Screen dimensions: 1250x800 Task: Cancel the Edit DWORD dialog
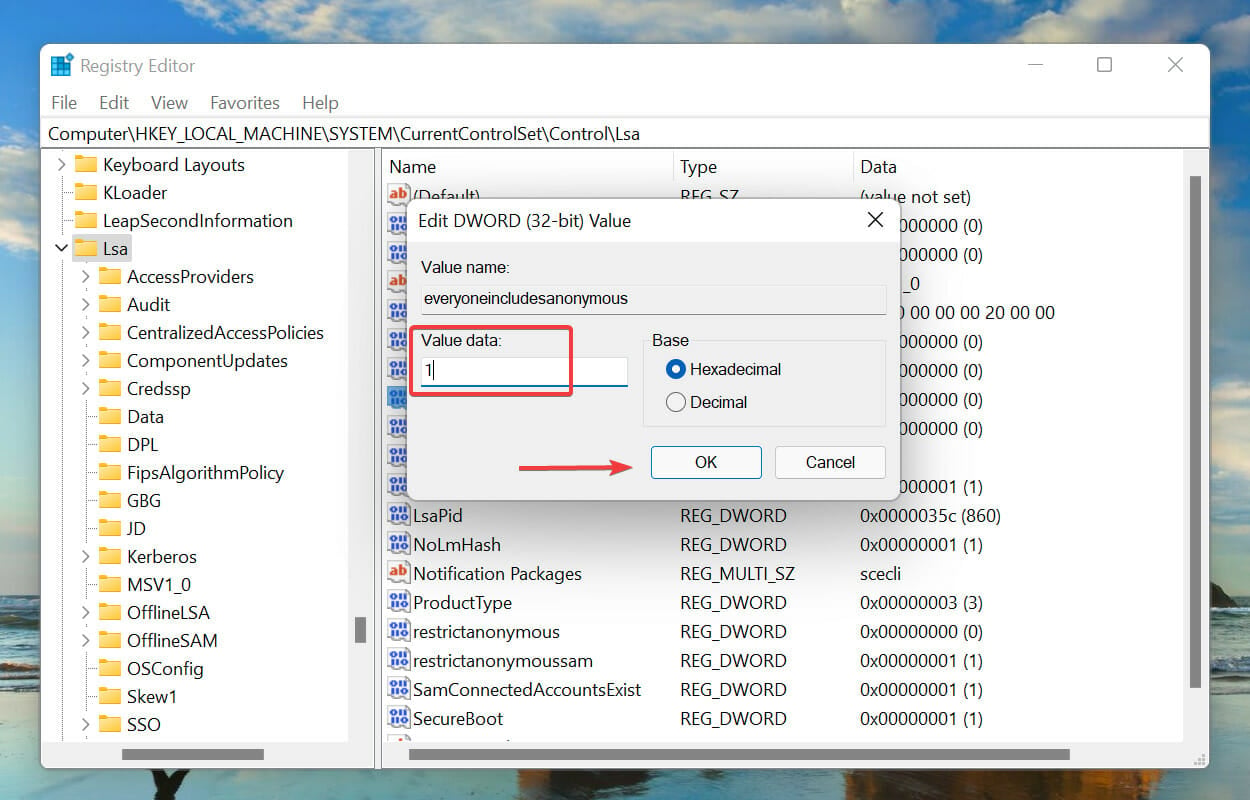tap(830, 462)
